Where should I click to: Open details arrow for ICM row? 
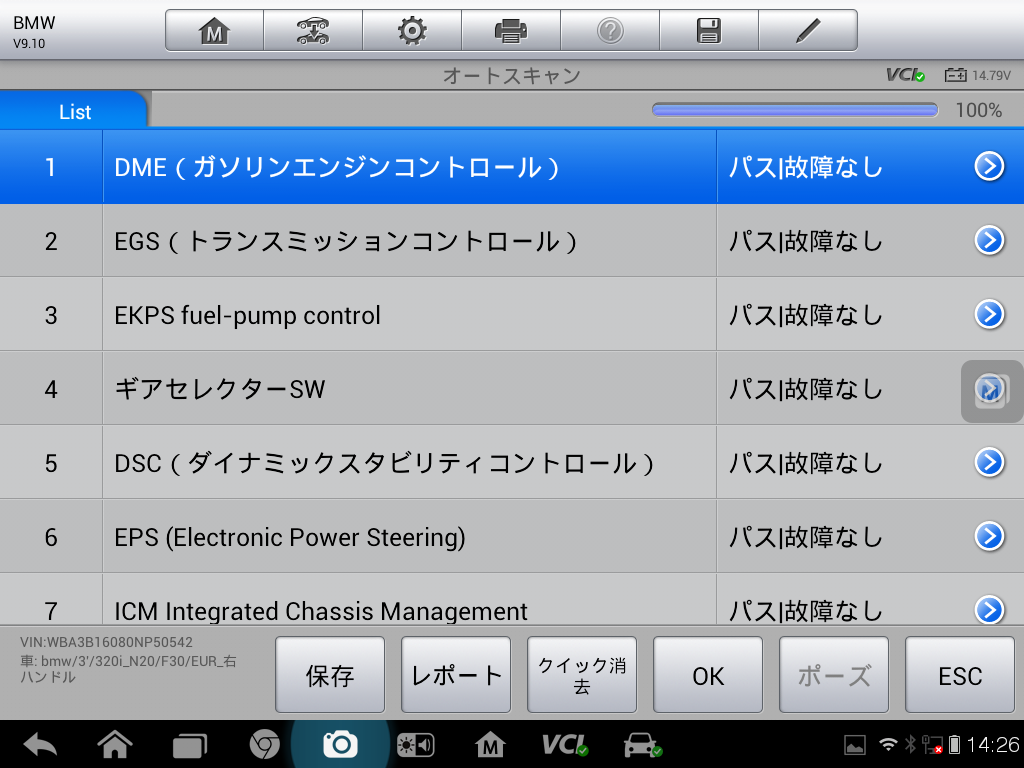[x=989, y=610]
